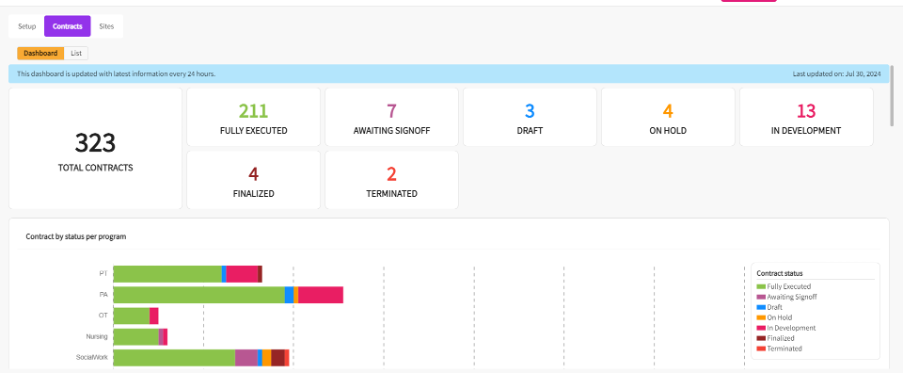Screen dimensions: 904x374
Task: Click the Finalized dark red legend swatch
Action: tap(761, 338)
